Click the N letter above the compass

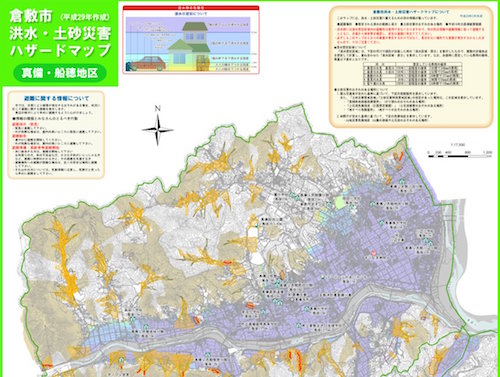pos(158,108)
